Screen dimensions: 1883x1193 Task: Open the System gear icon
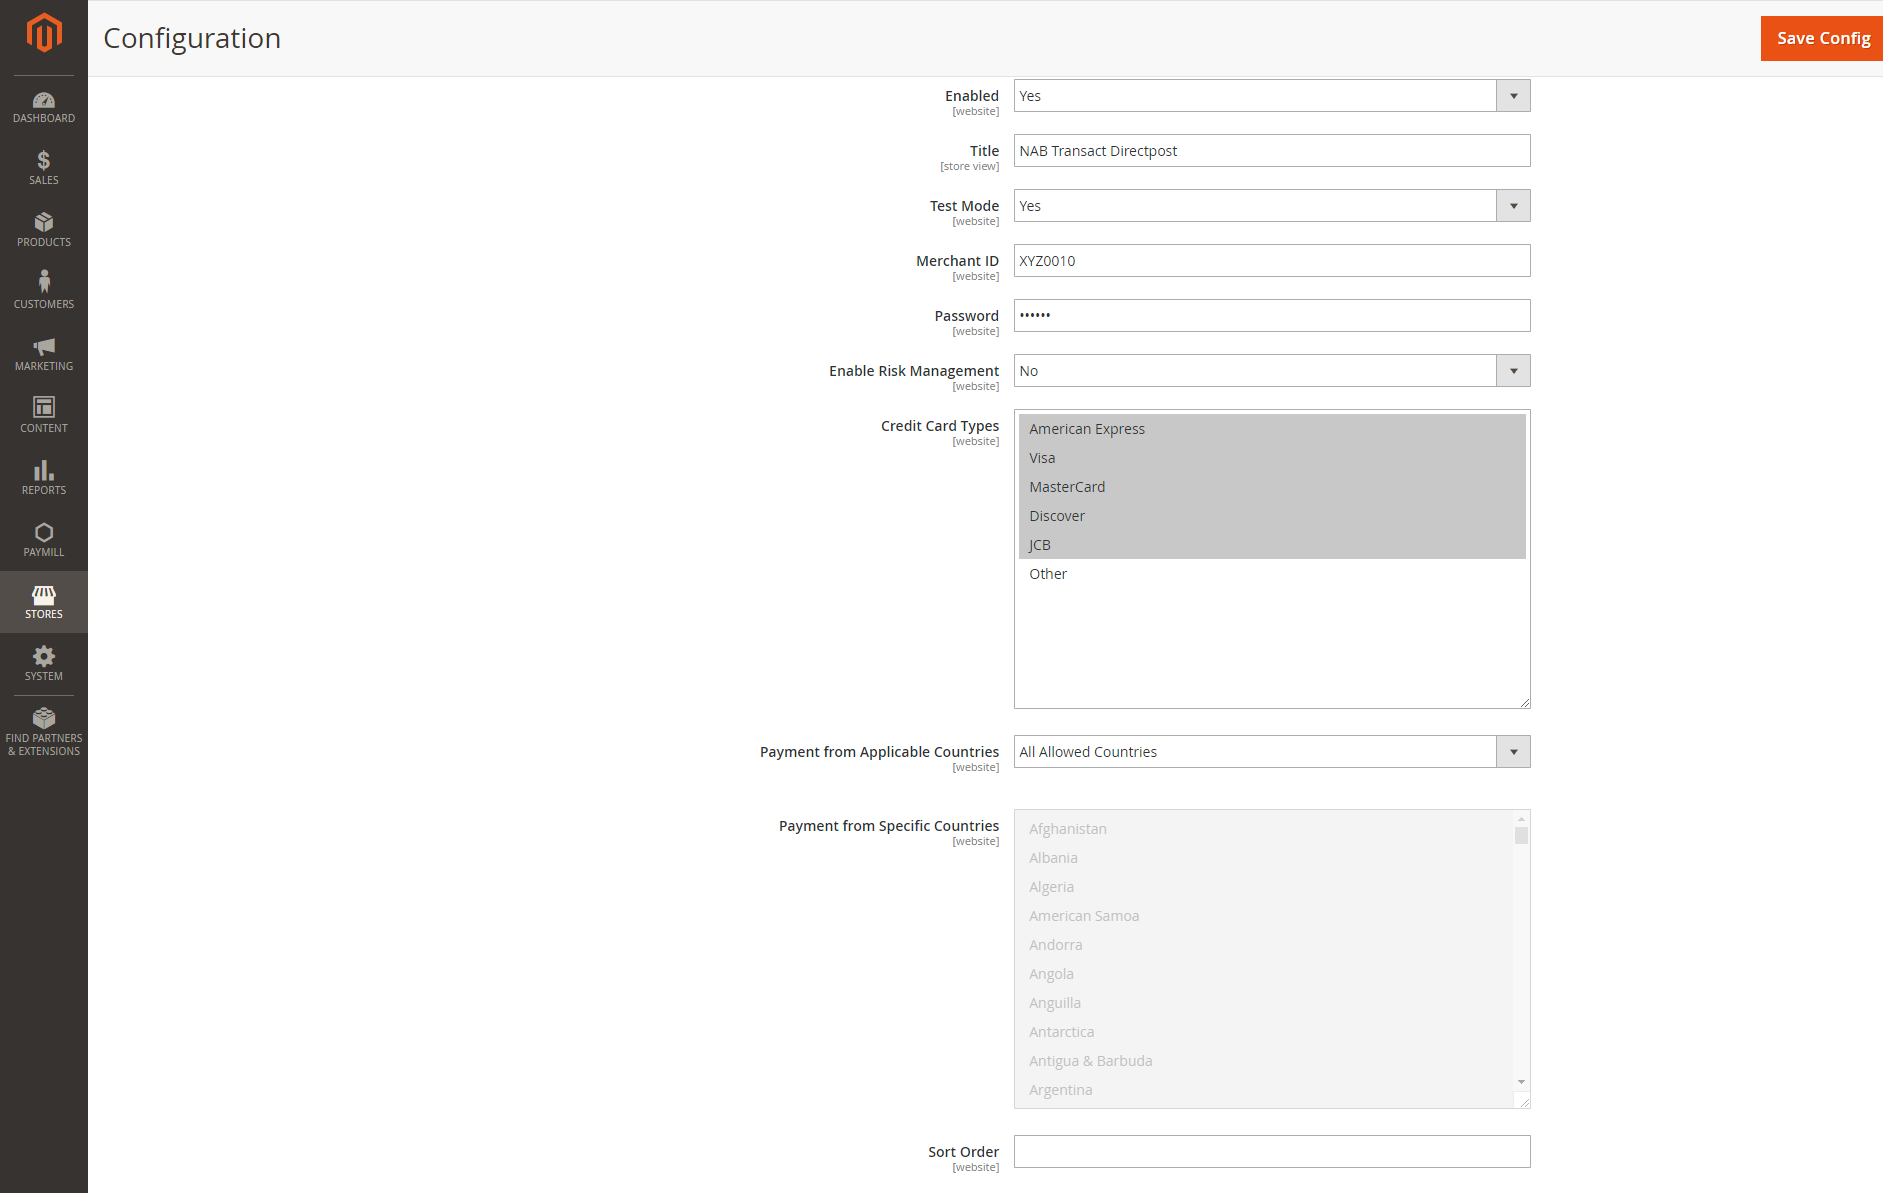pyautogui.click(x=44, y=656)
